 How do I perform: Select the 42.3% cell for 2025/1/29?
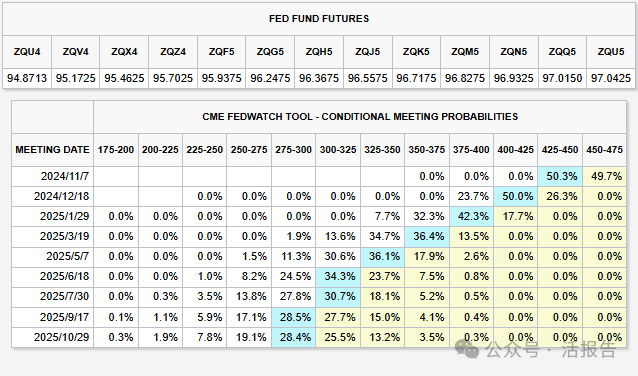coord(473,216)
